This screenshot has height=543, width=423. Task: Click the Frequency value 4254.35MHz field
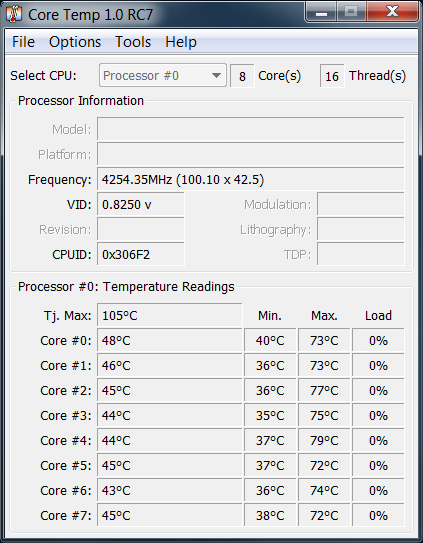tap(250, 179)
